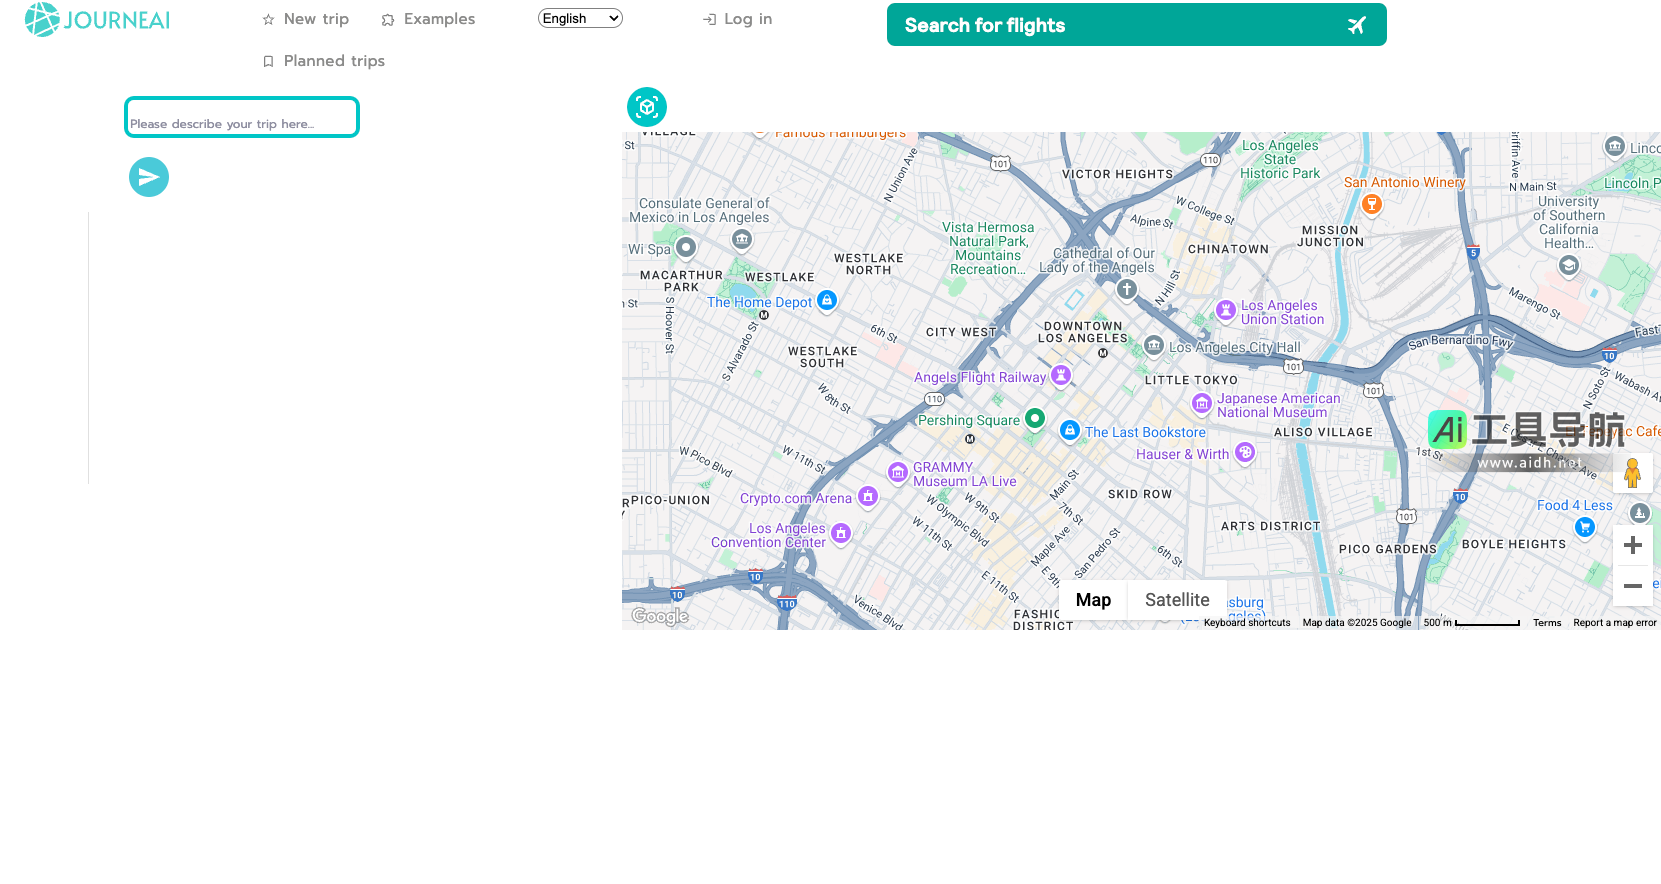Click airplane icon in Search for flights
The height and width of the screenshot is (884, 1661).
pyautogui.click(x=1356, y=25)
